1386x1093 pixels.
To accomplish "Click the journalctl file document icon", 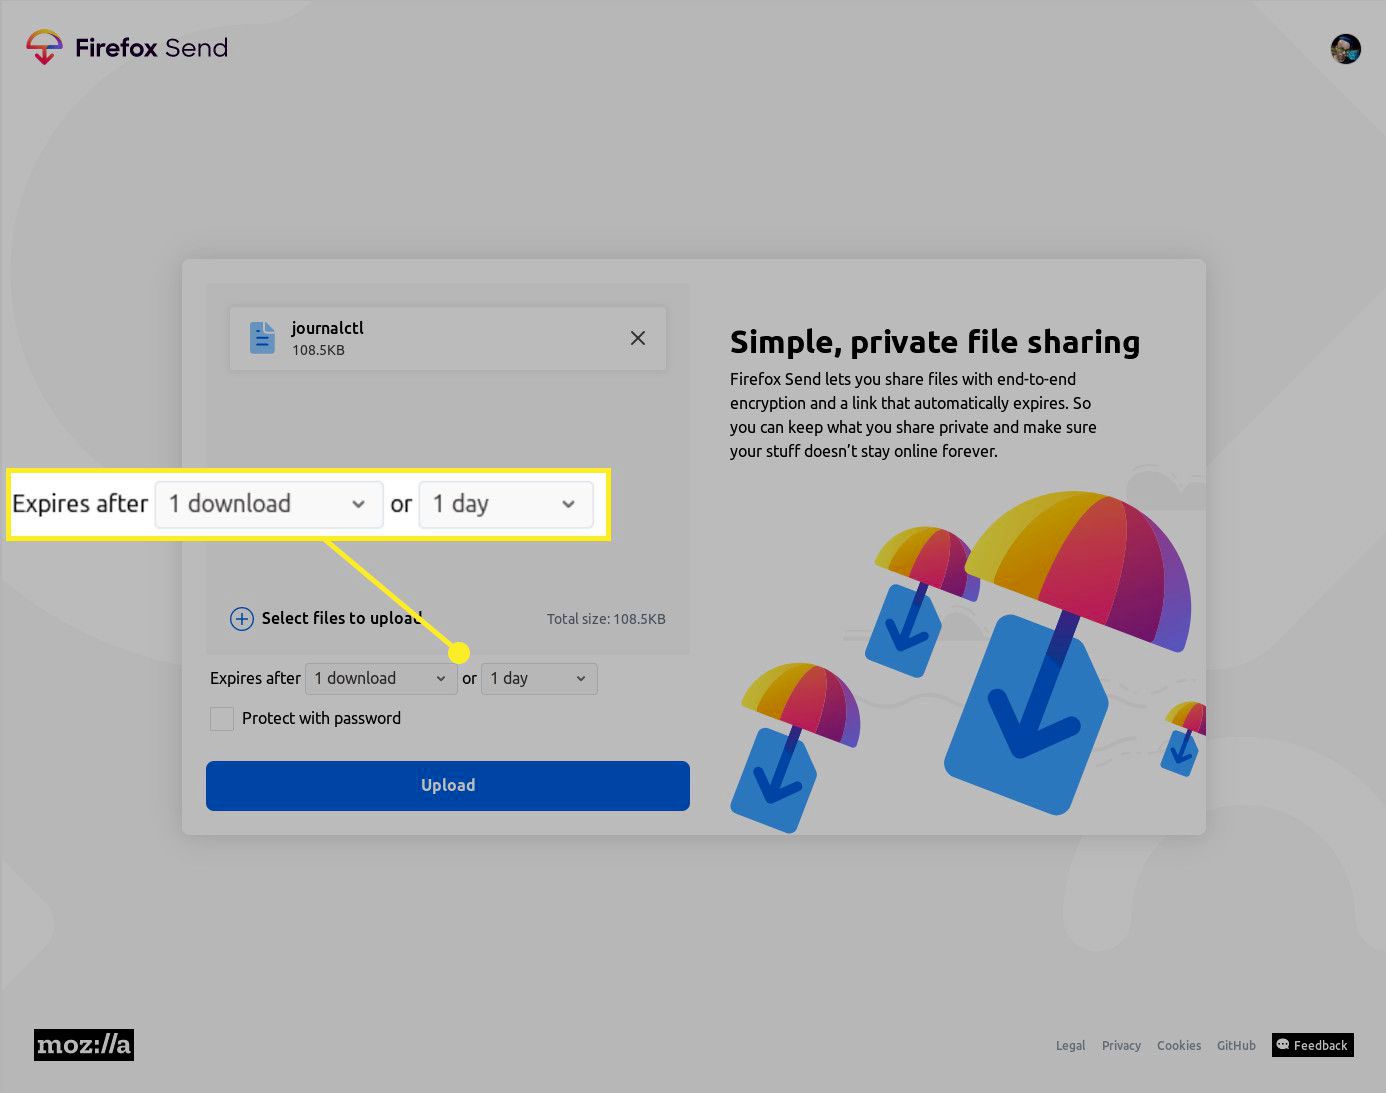I will coord(262,338).
